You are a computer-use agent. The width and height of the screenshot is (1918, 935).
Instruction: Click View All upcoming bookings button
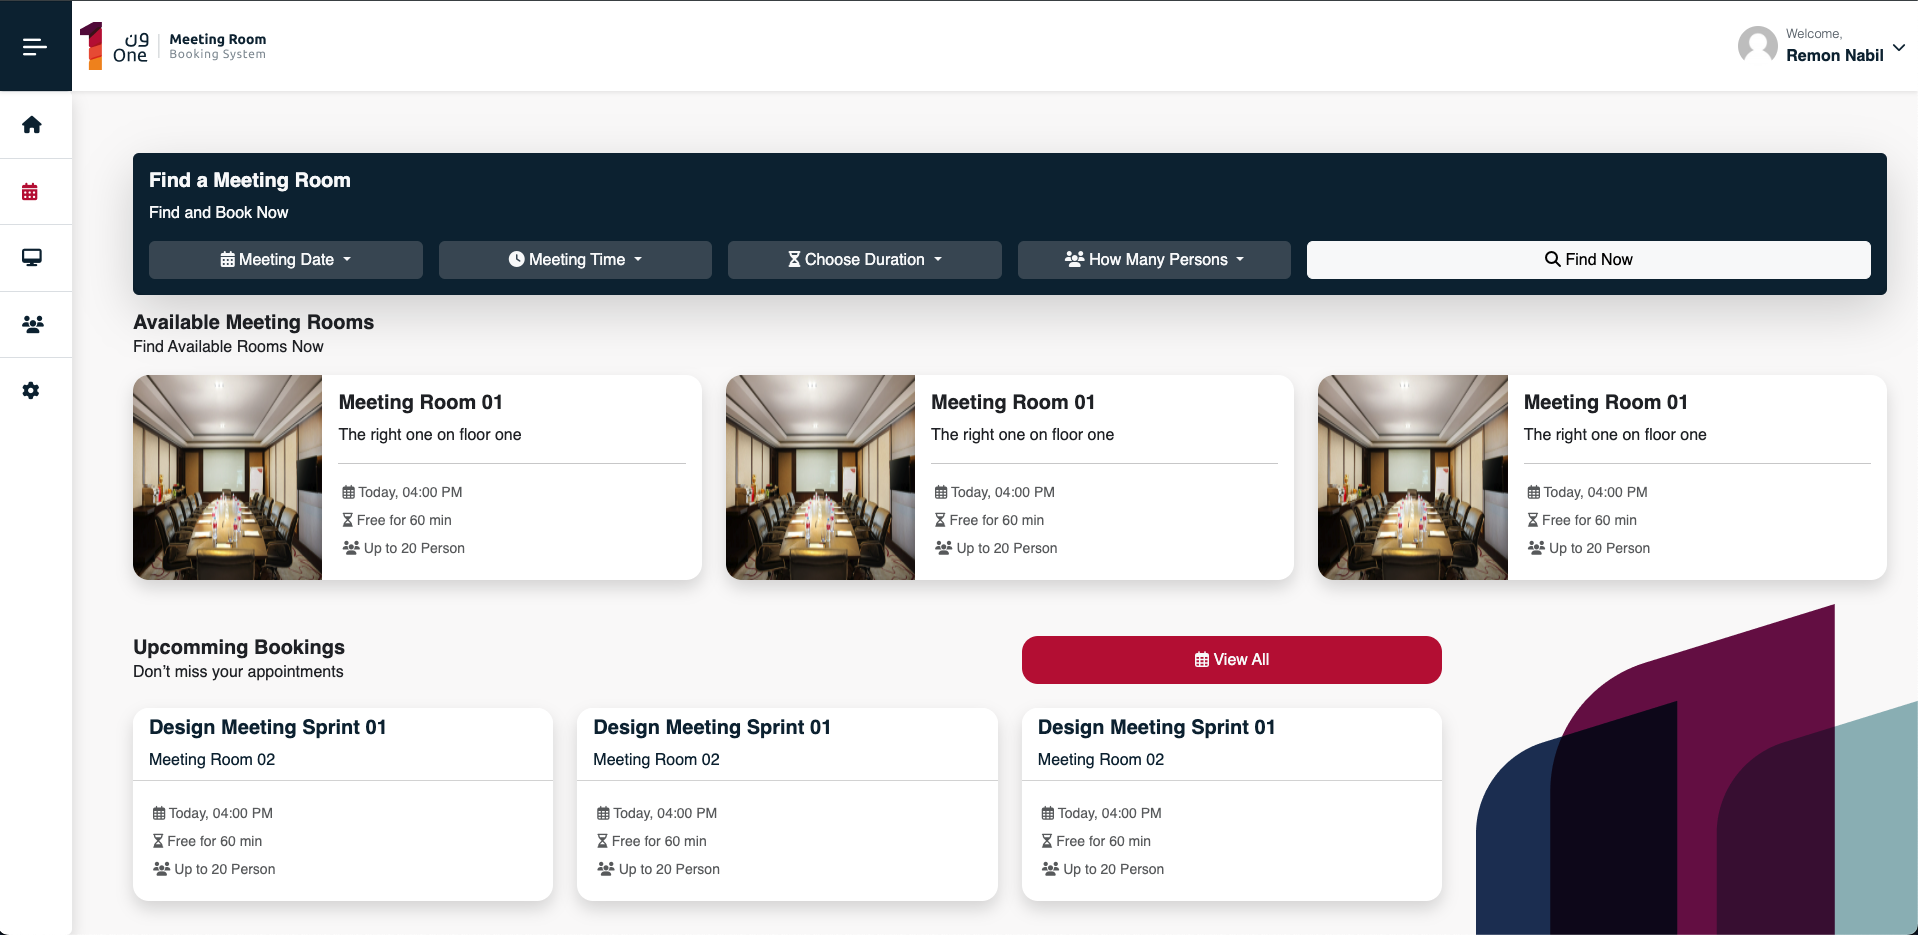point(1231,660)
